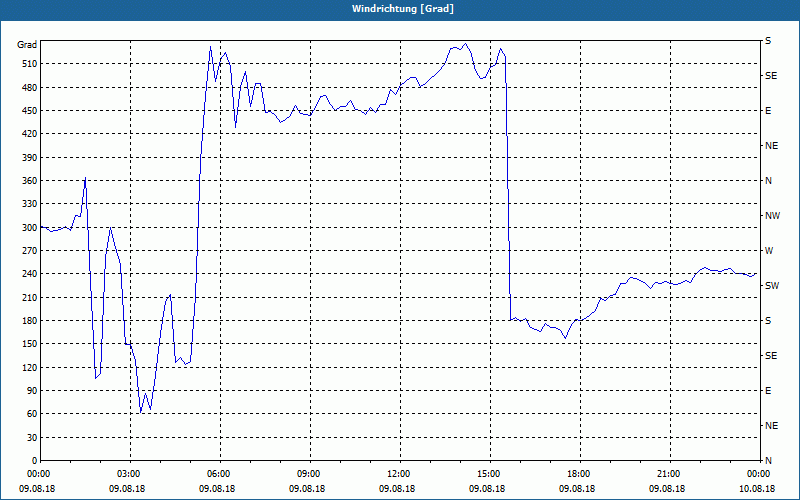The height and width of the screenshot is (500, 800).
Task: Click the N compass label level with 360
Action: tap(768, 181)
